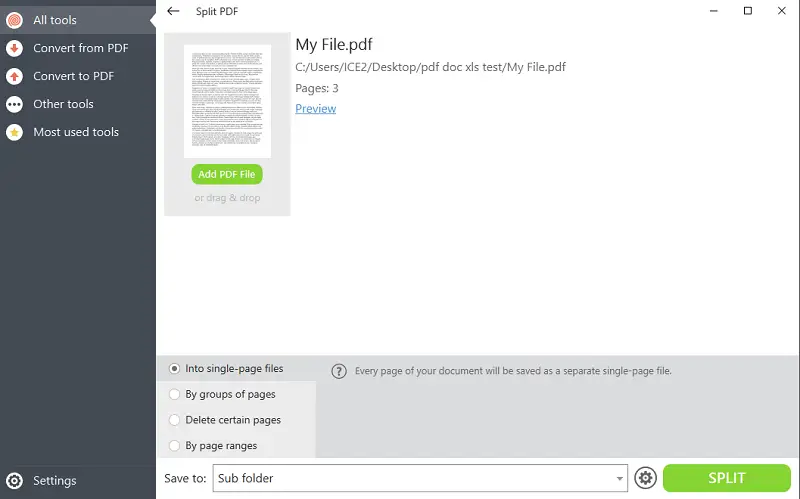Click the Pages: 3 text
Image resolution: width=800 pixels, height=499 pixels.
point(317,88)
